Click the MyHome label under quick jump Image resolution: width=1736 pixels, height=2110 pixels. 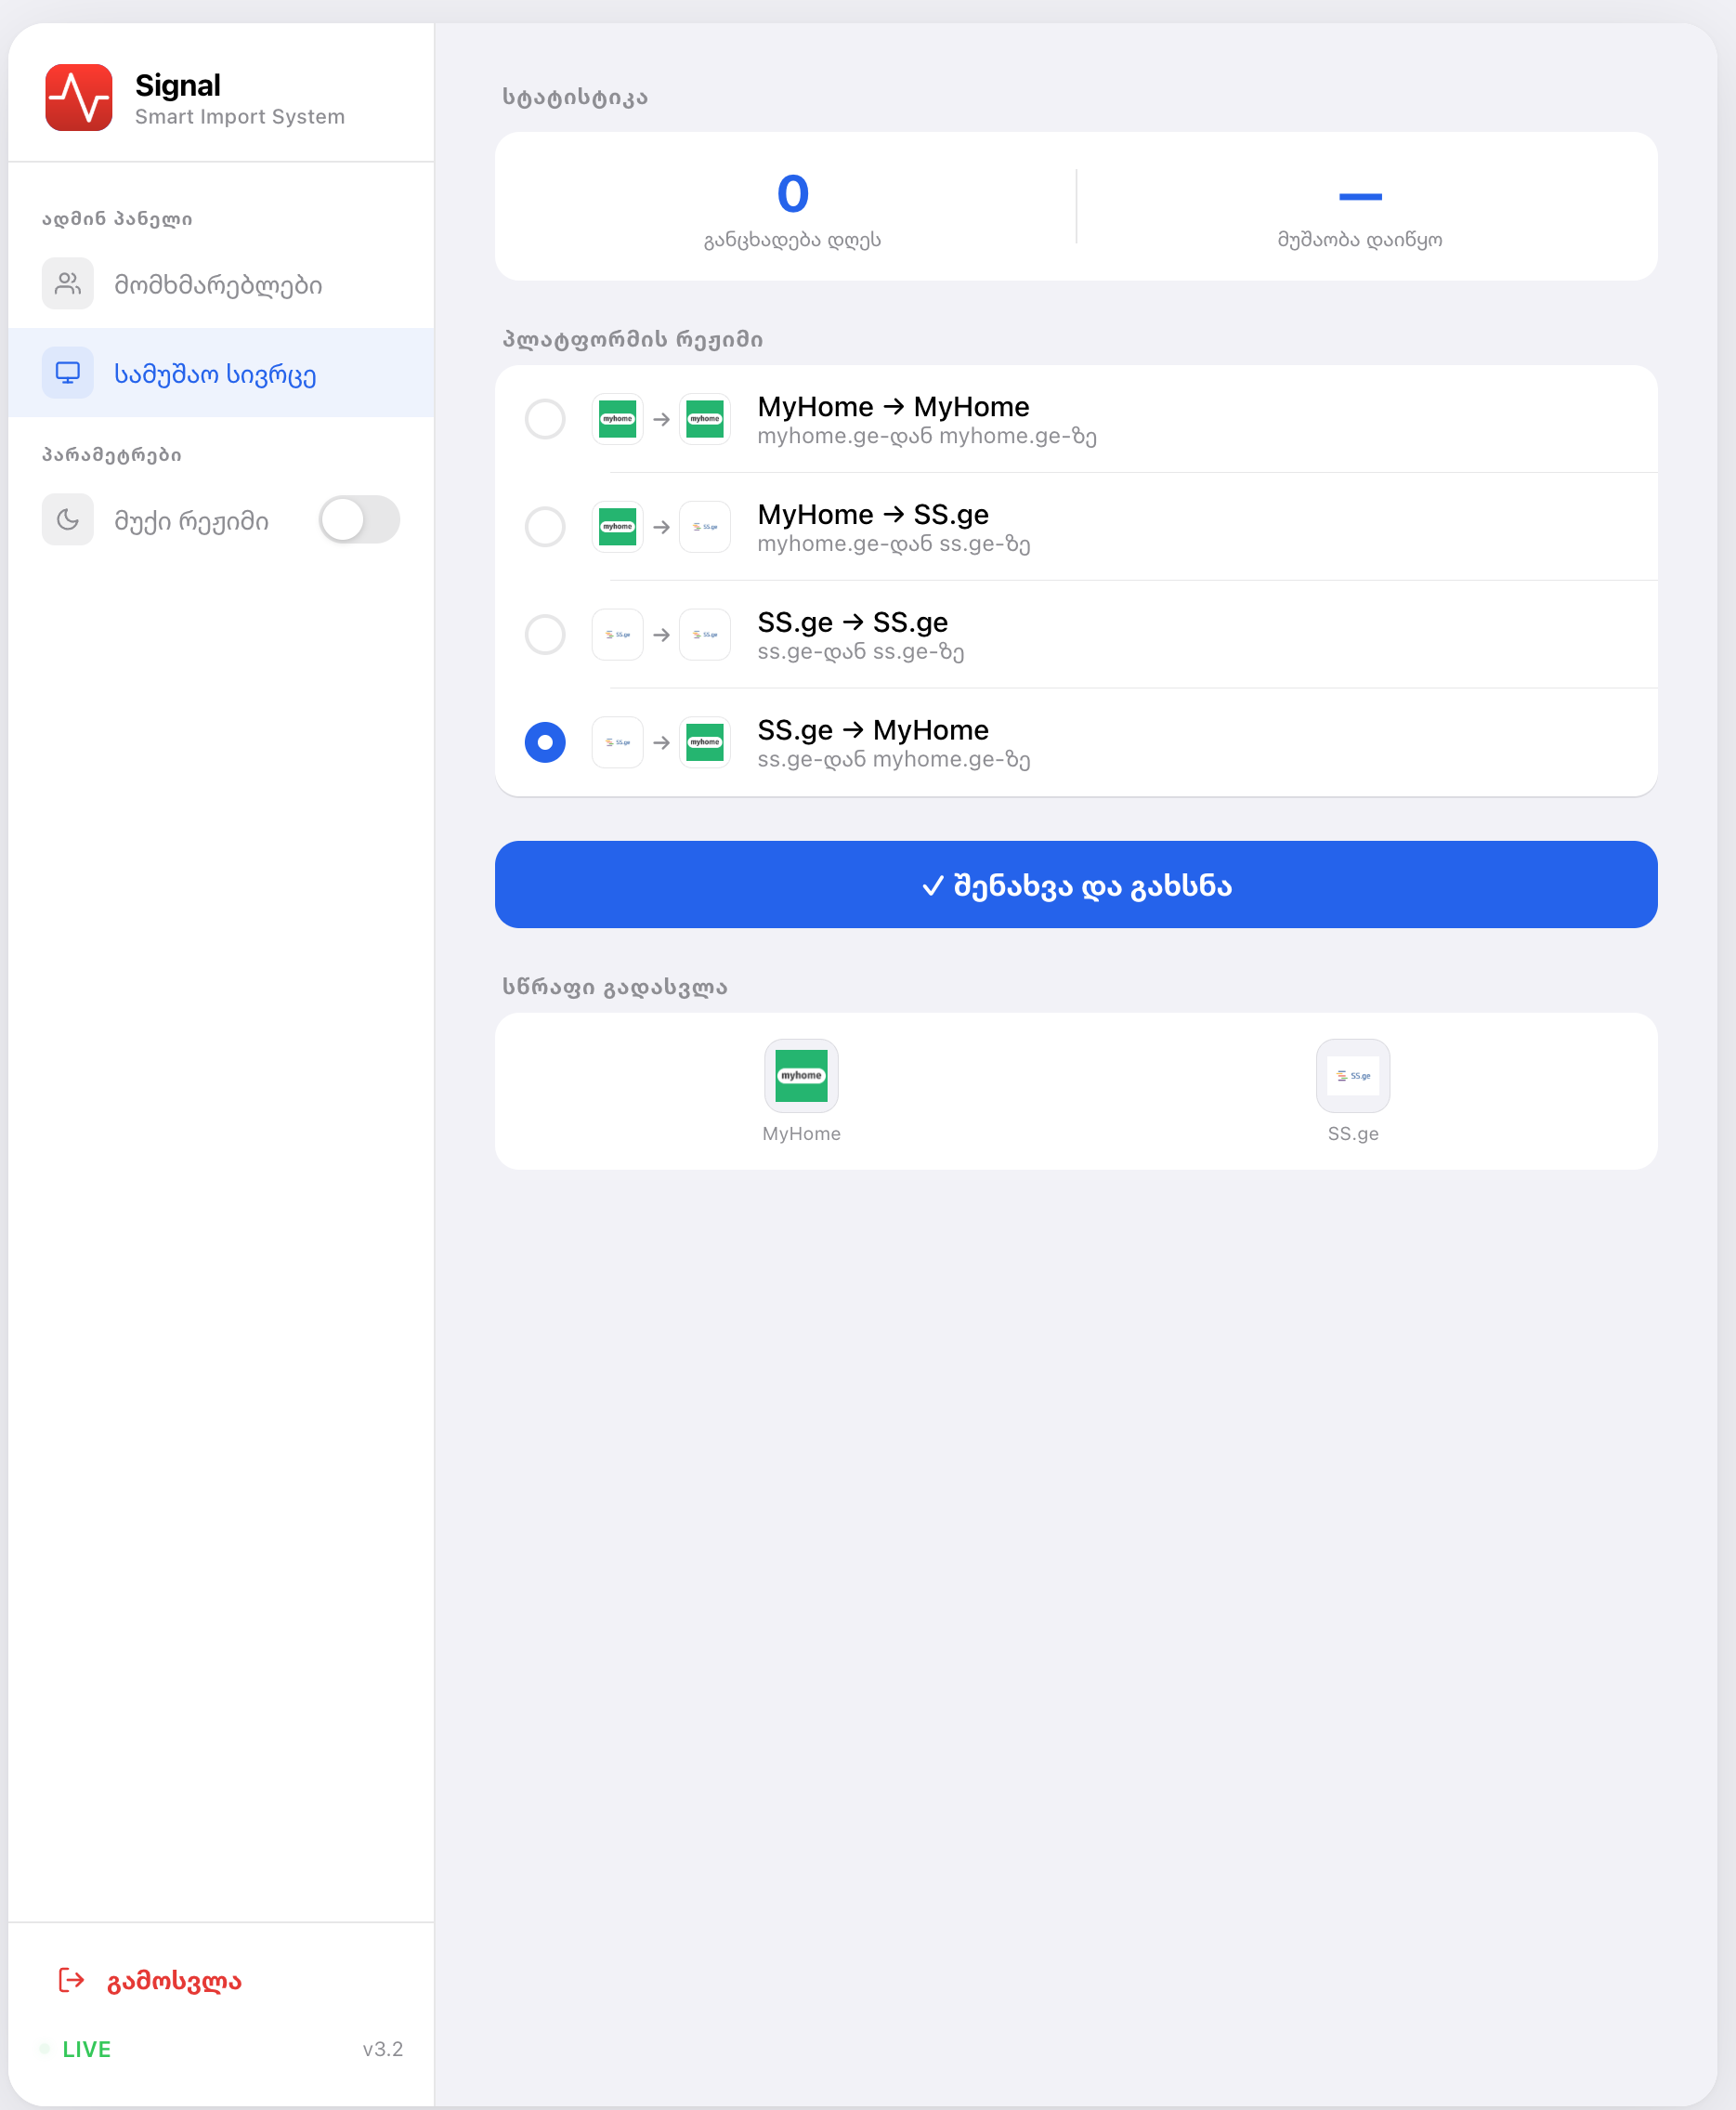pos(802,1134)
